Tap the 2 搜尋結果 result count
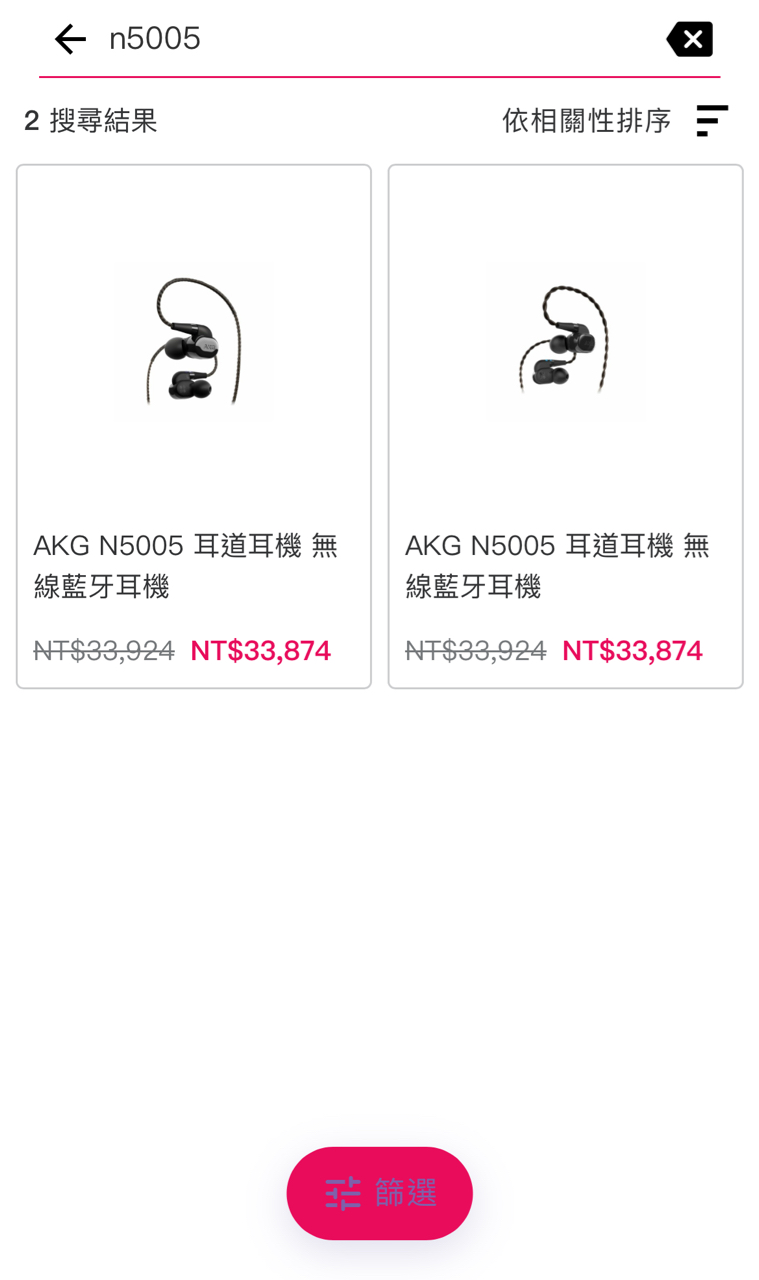The width and height of the screenshot is (759, 1280). tap(91, 121)
